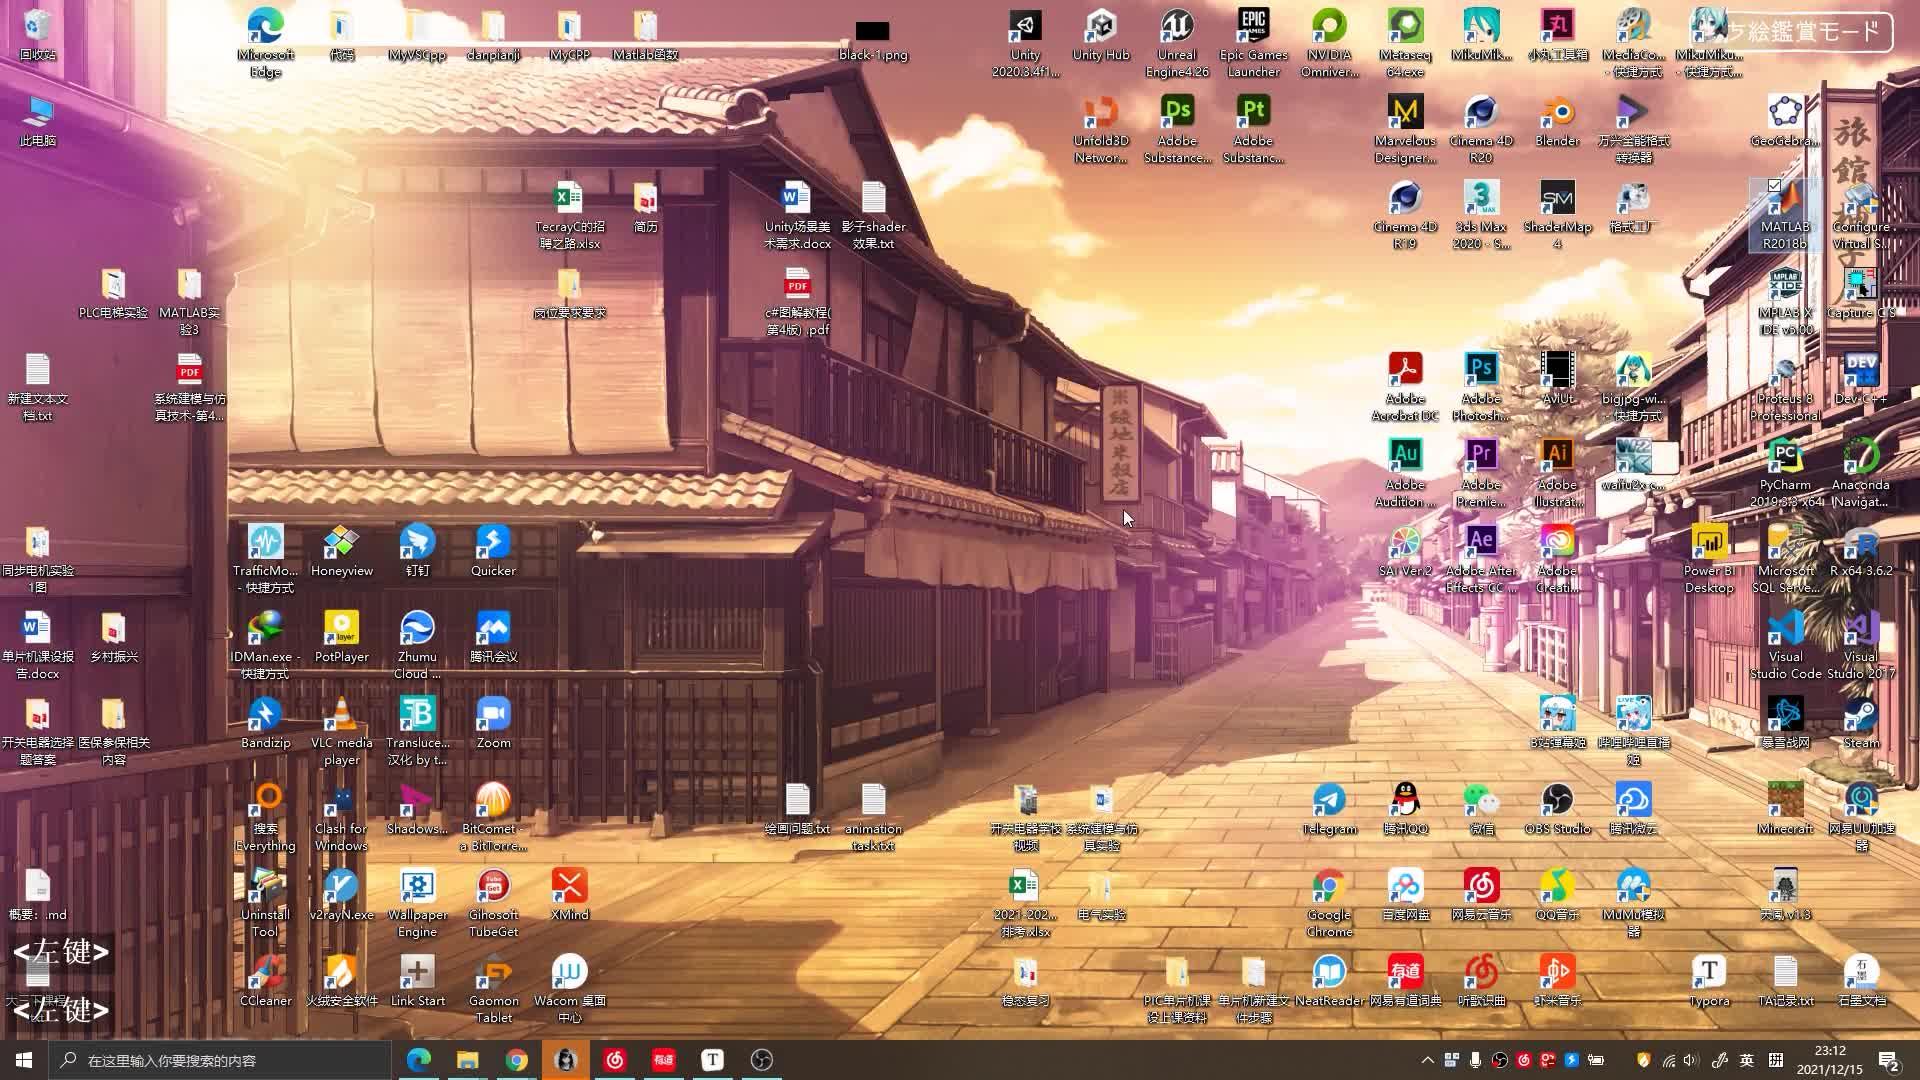Select the Matlab函数 folder
This screenshot has width=1920, height=1080.
pyautogui.click(x=645, y=36)
